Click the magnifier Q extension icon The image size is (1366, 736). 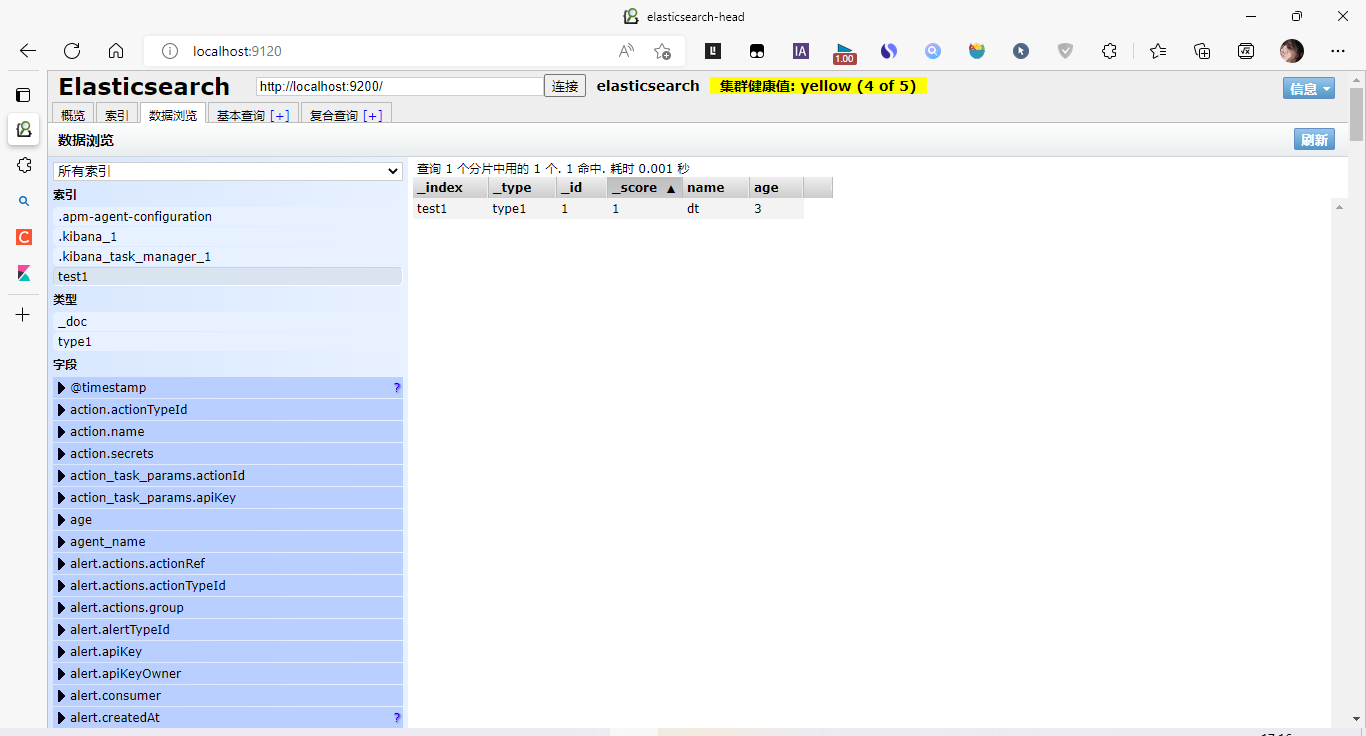coord(933,51)
